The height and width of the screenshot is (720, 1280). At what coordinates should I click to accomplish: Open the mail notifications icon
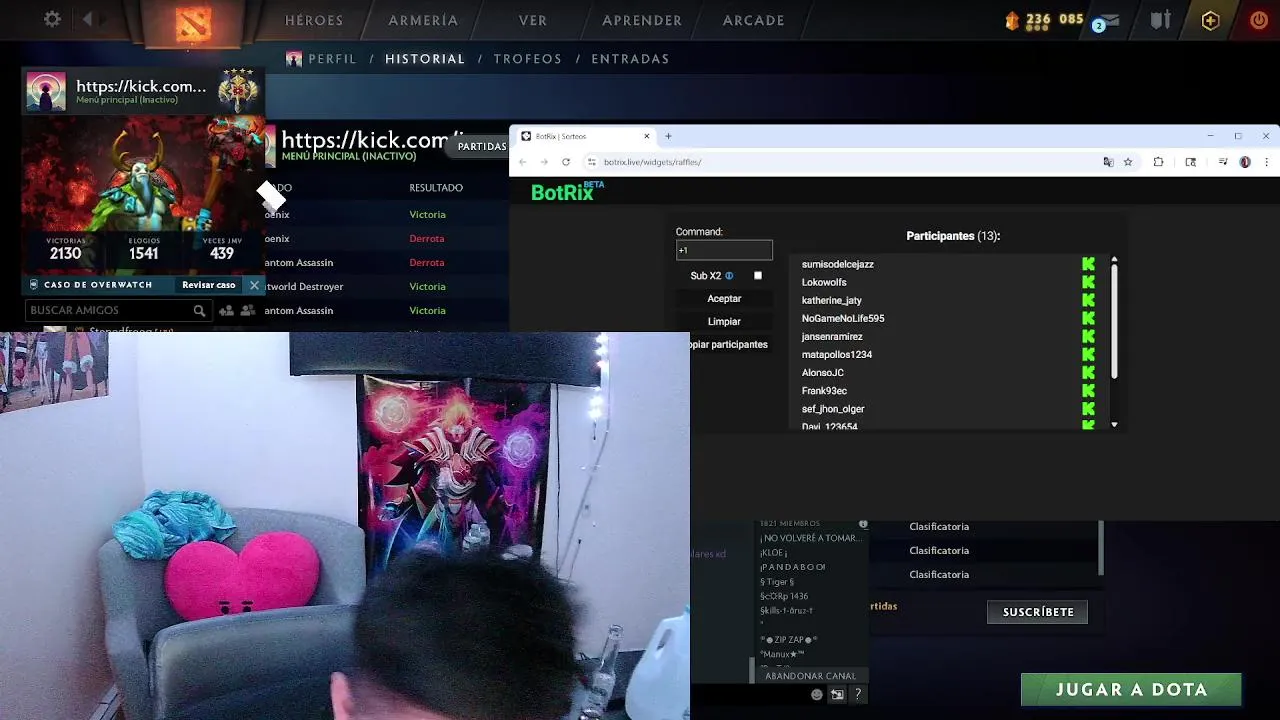pos(1108,21)
